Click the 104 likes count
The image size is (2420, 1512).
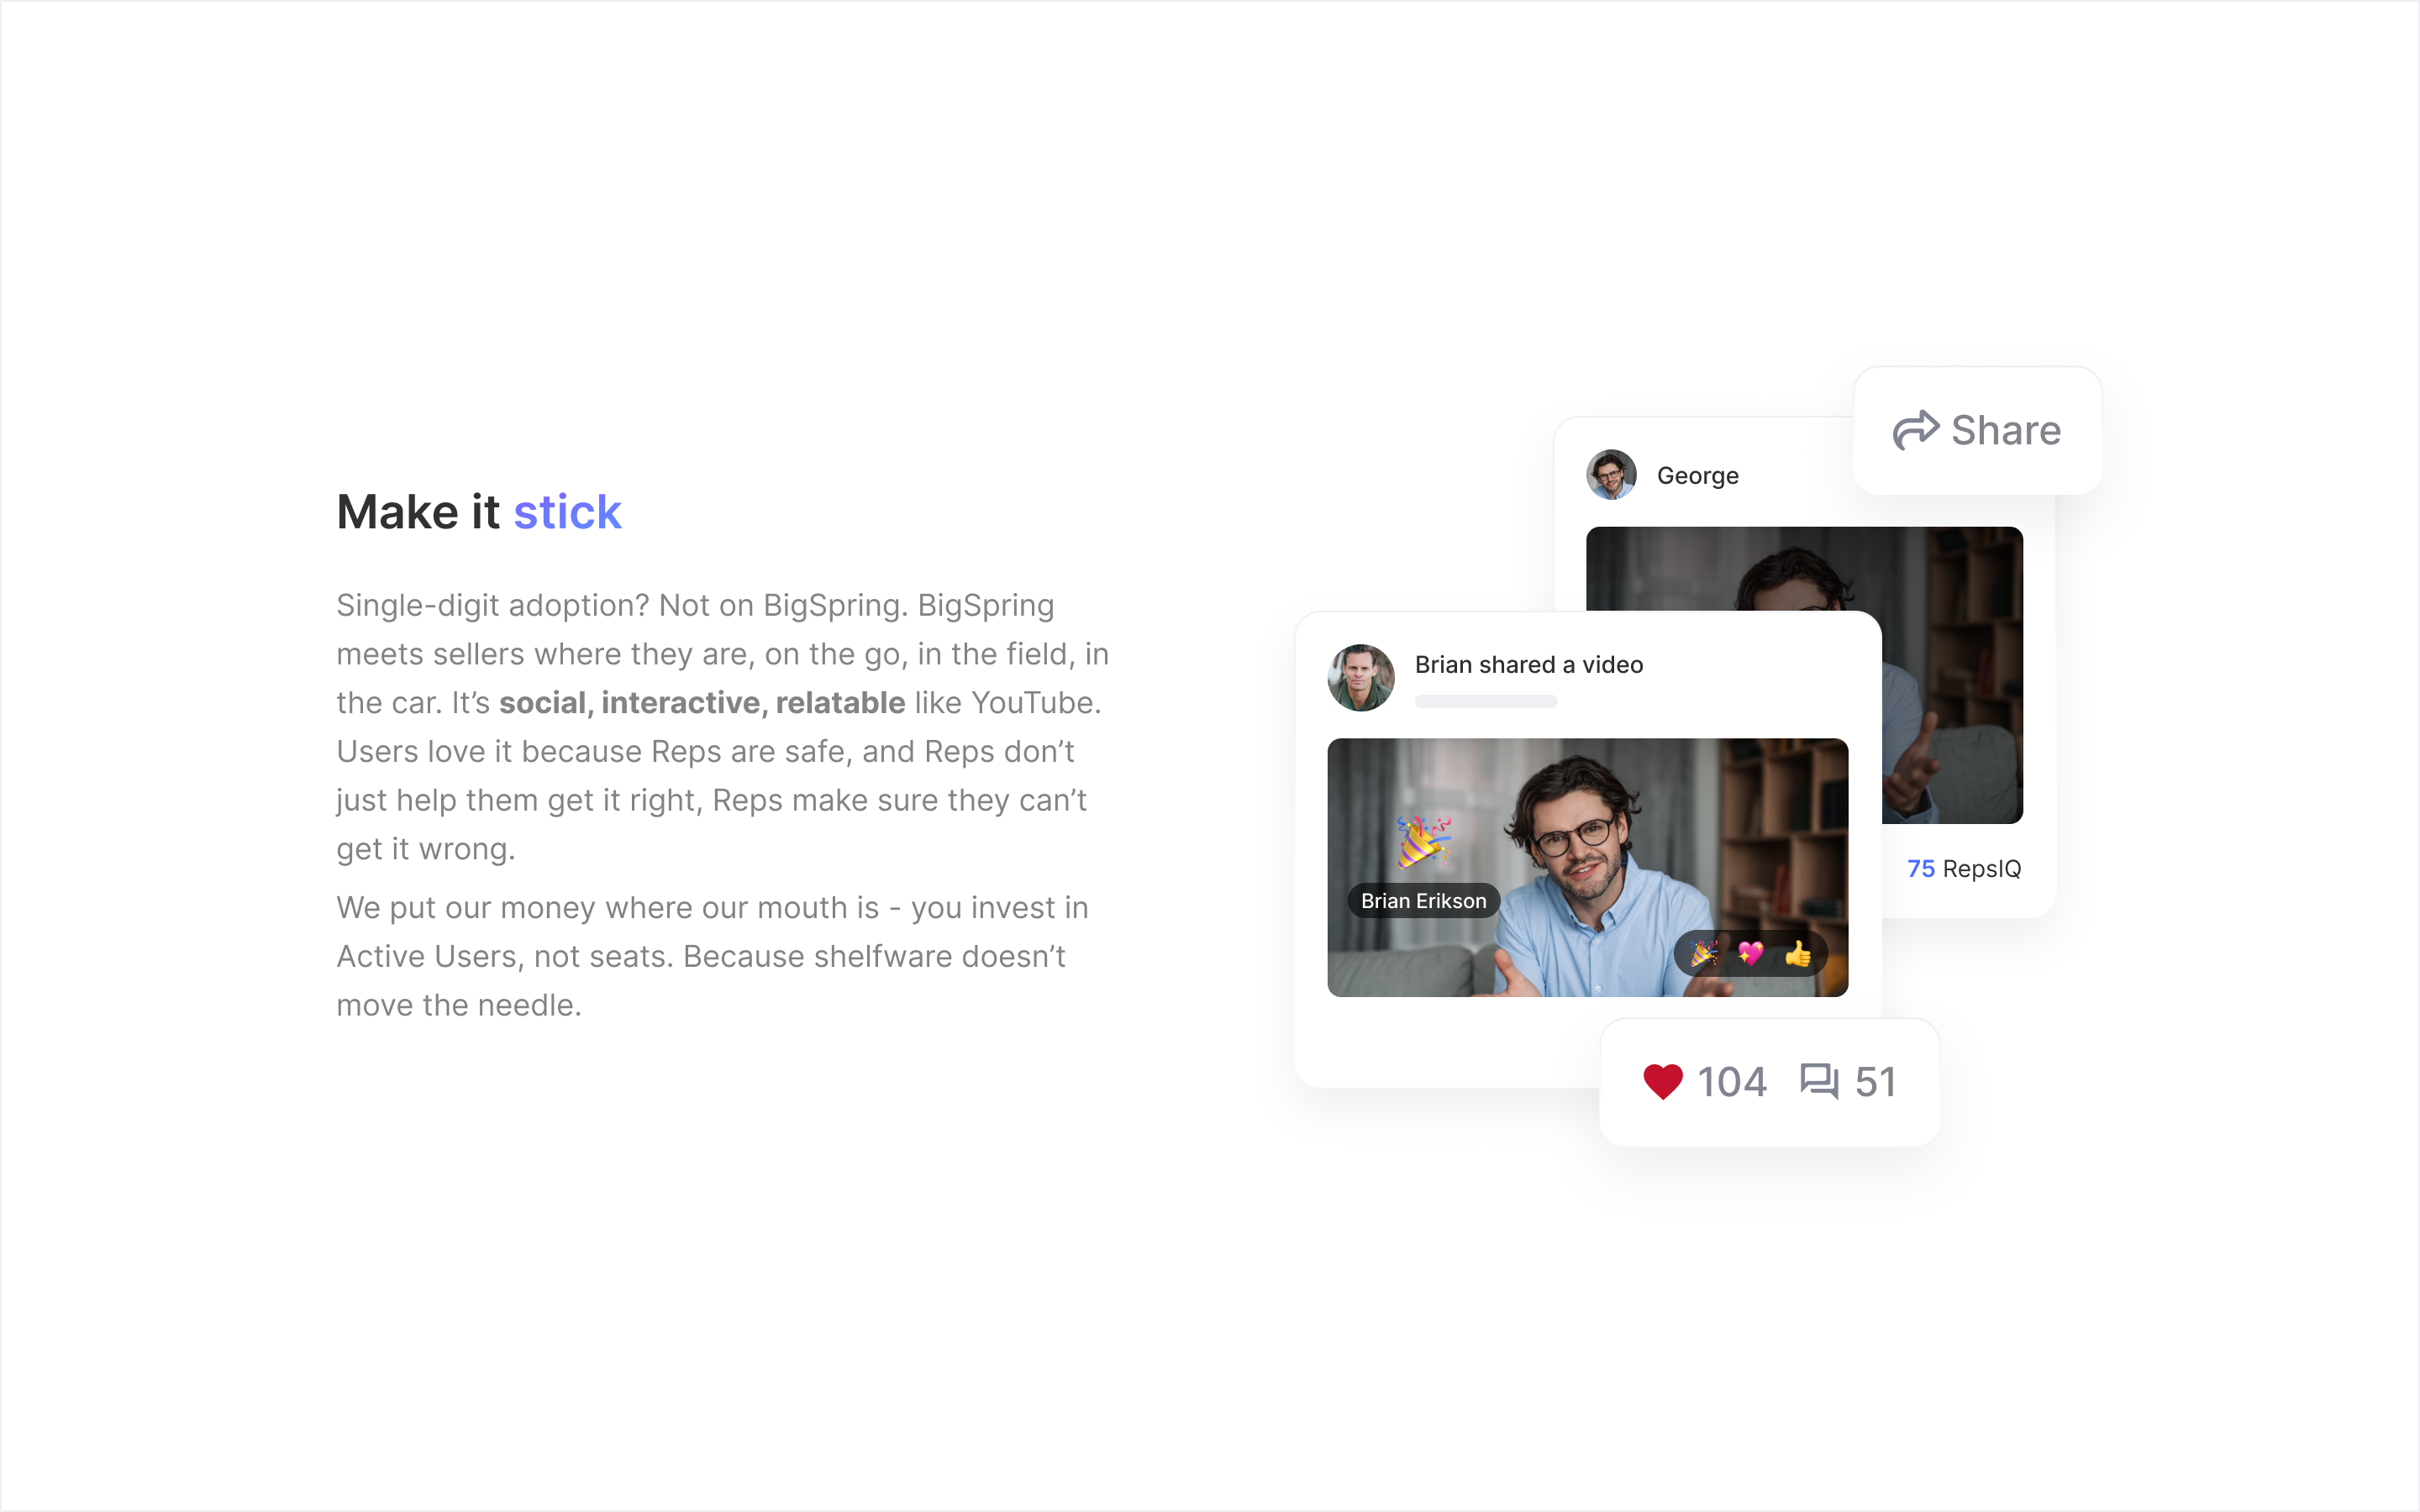[x=1731, y=1082]
